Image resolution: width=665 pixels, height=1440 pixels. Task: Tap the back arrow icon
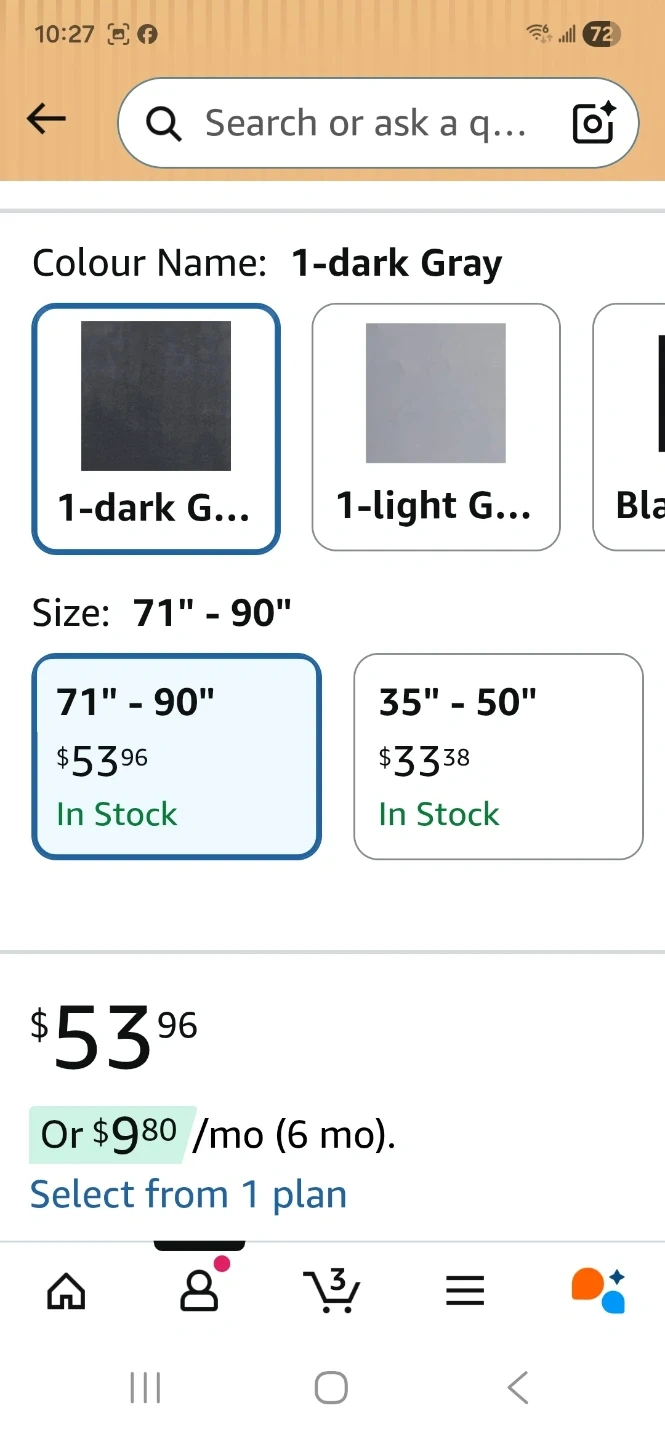(x=46, y=120)
